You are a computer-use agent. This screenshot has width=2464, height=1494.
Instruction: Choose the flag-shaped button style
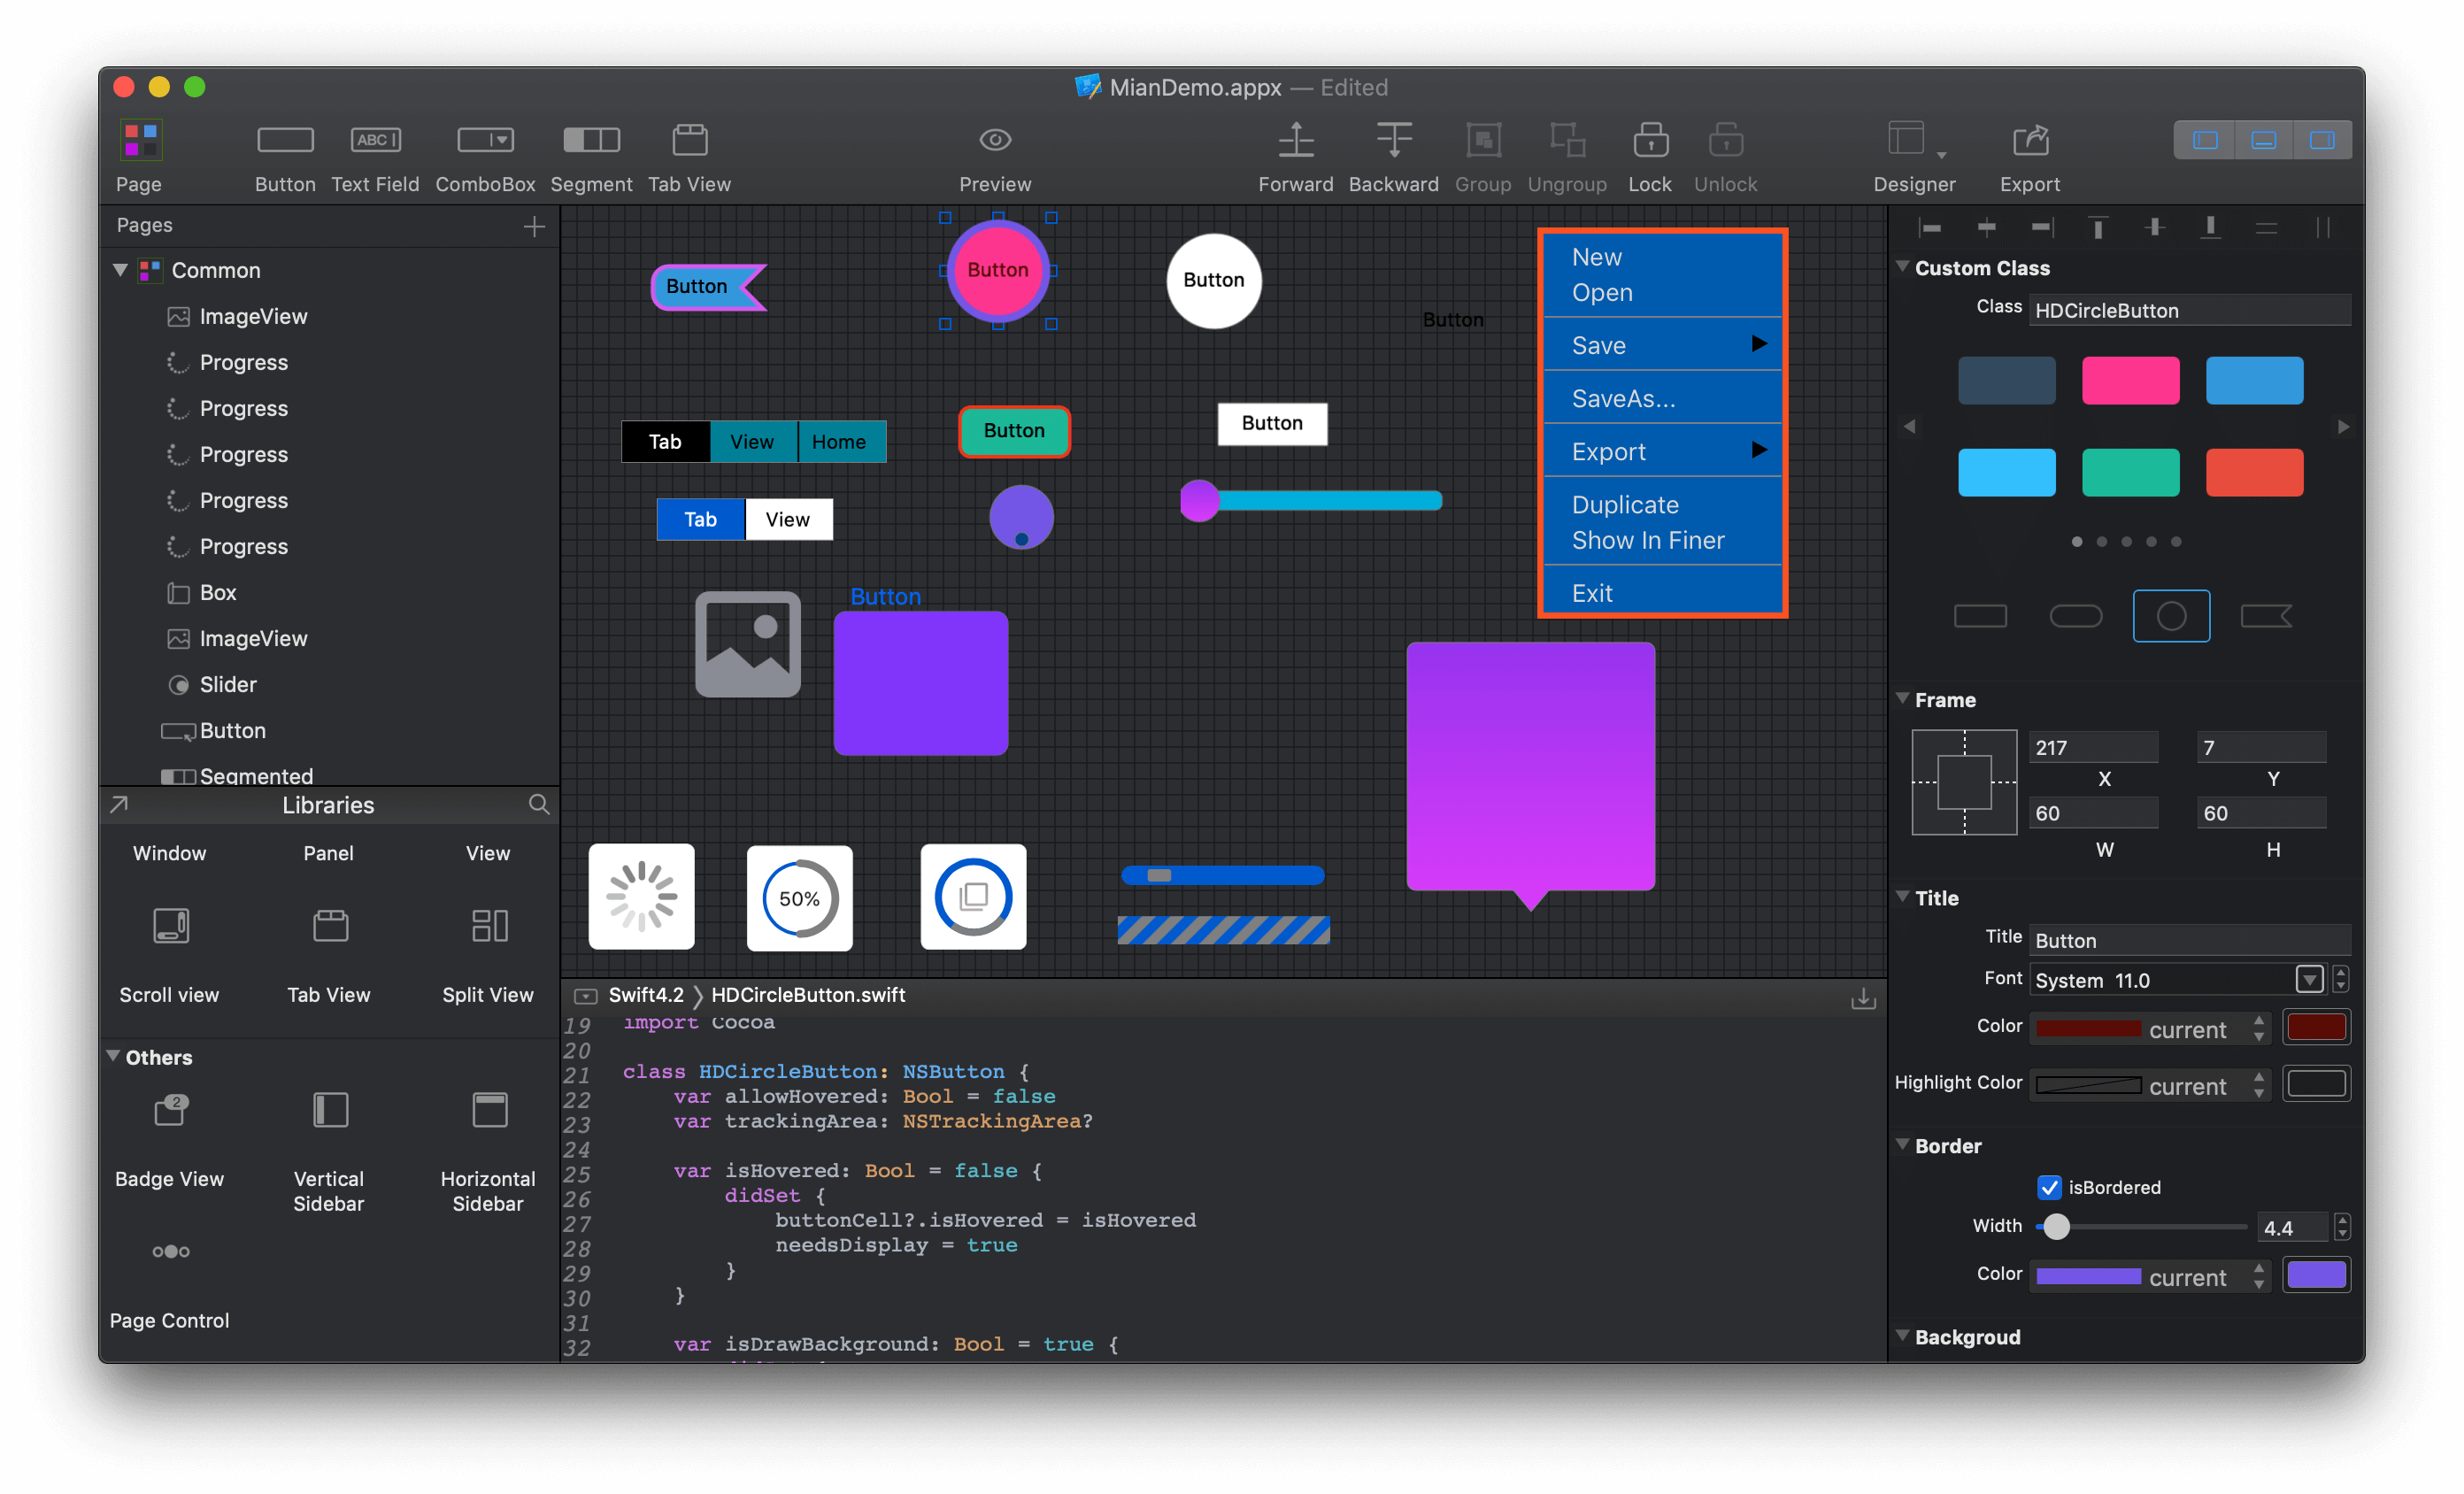(x=2266, y=616)
